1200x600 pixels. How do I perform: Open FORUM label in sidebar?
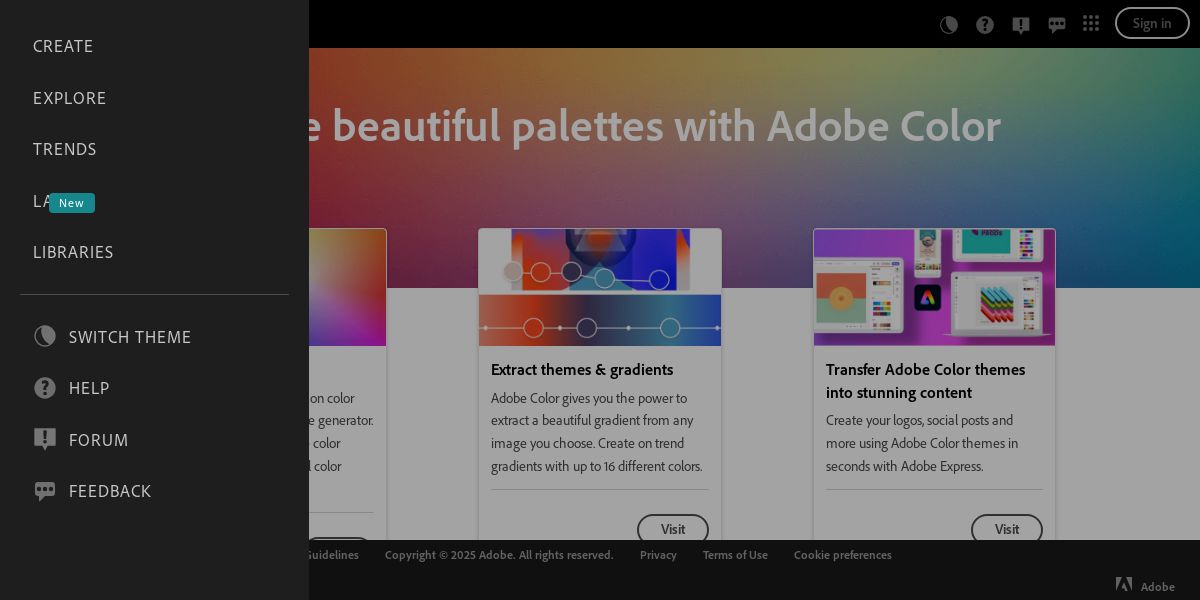99,440
